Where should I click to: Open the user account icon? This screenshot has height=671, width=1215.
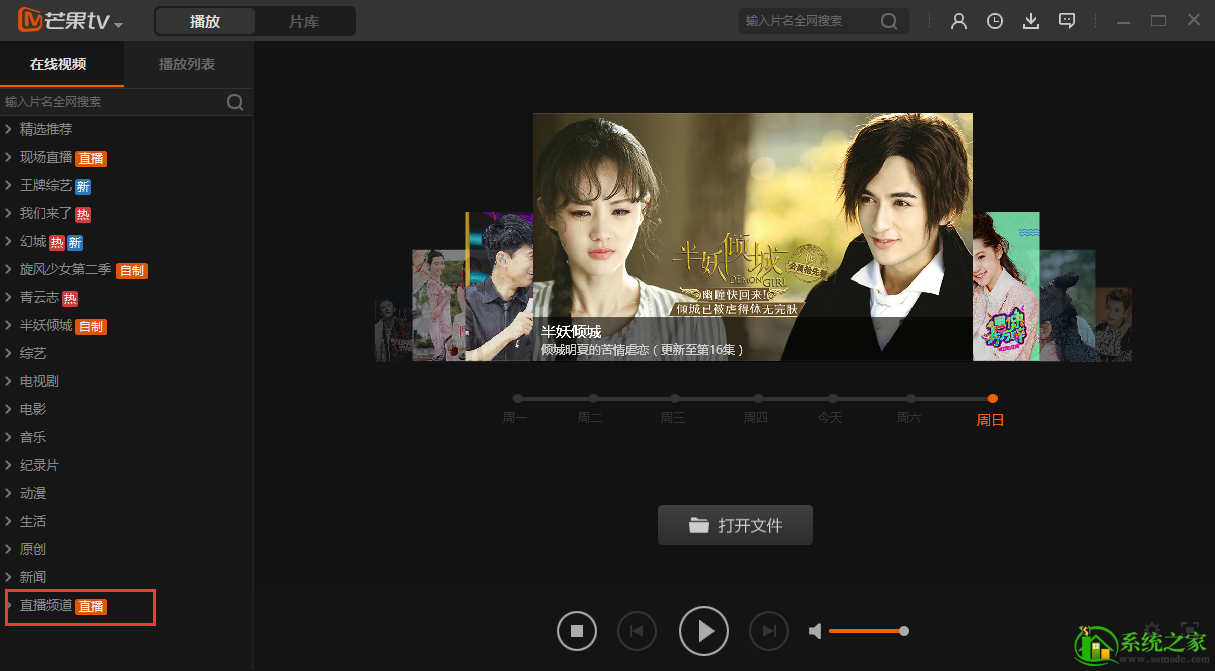(x=959, y=21)
